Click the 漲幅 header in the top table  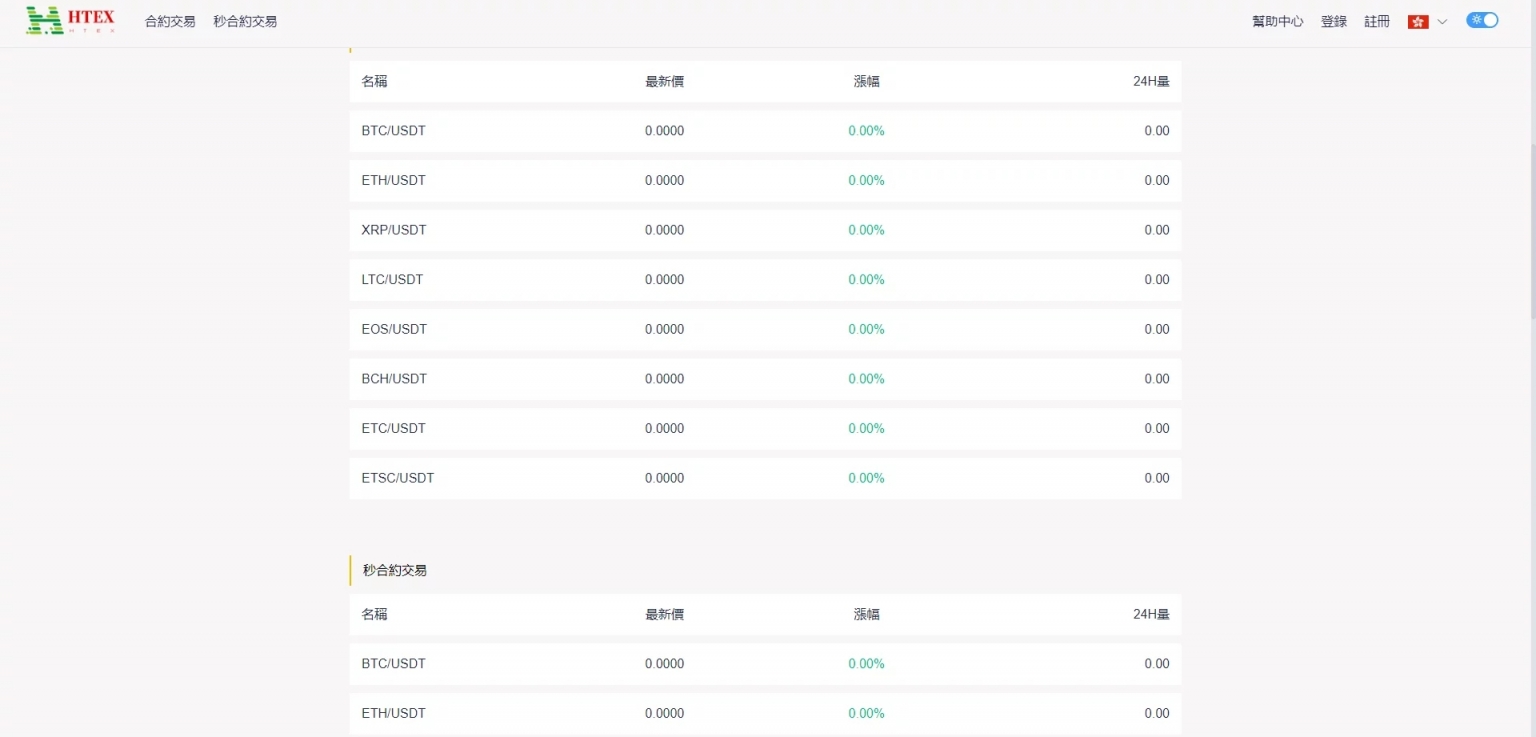[x=866, y=82]
